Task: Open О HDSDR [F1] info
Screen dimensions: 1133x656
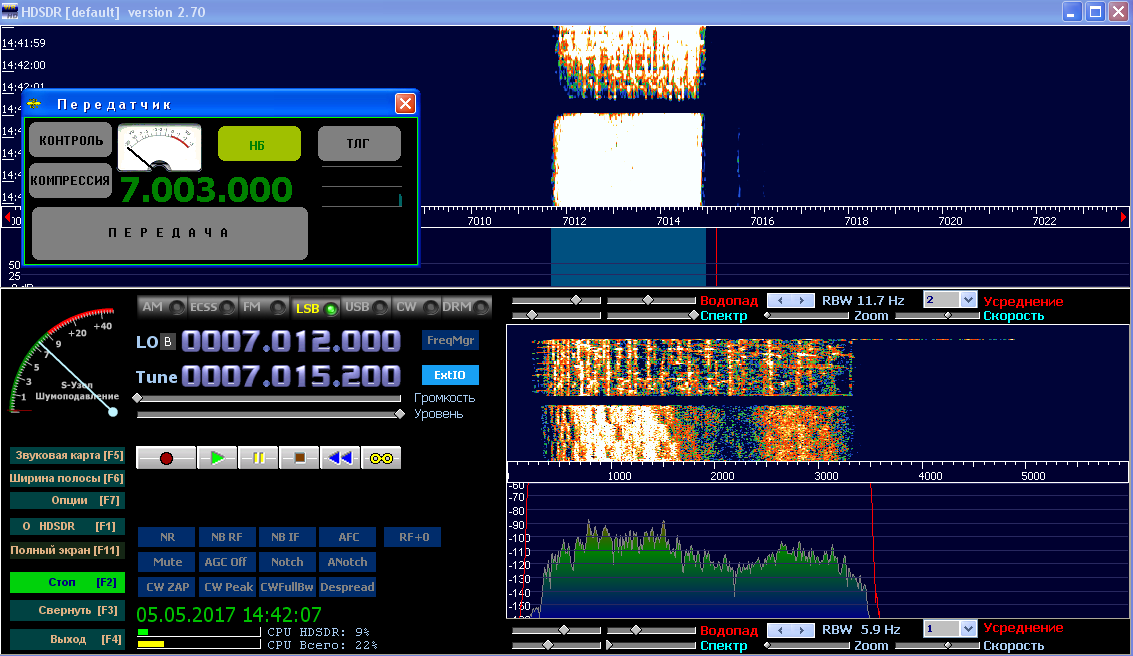Action: (x=67, y=526)
